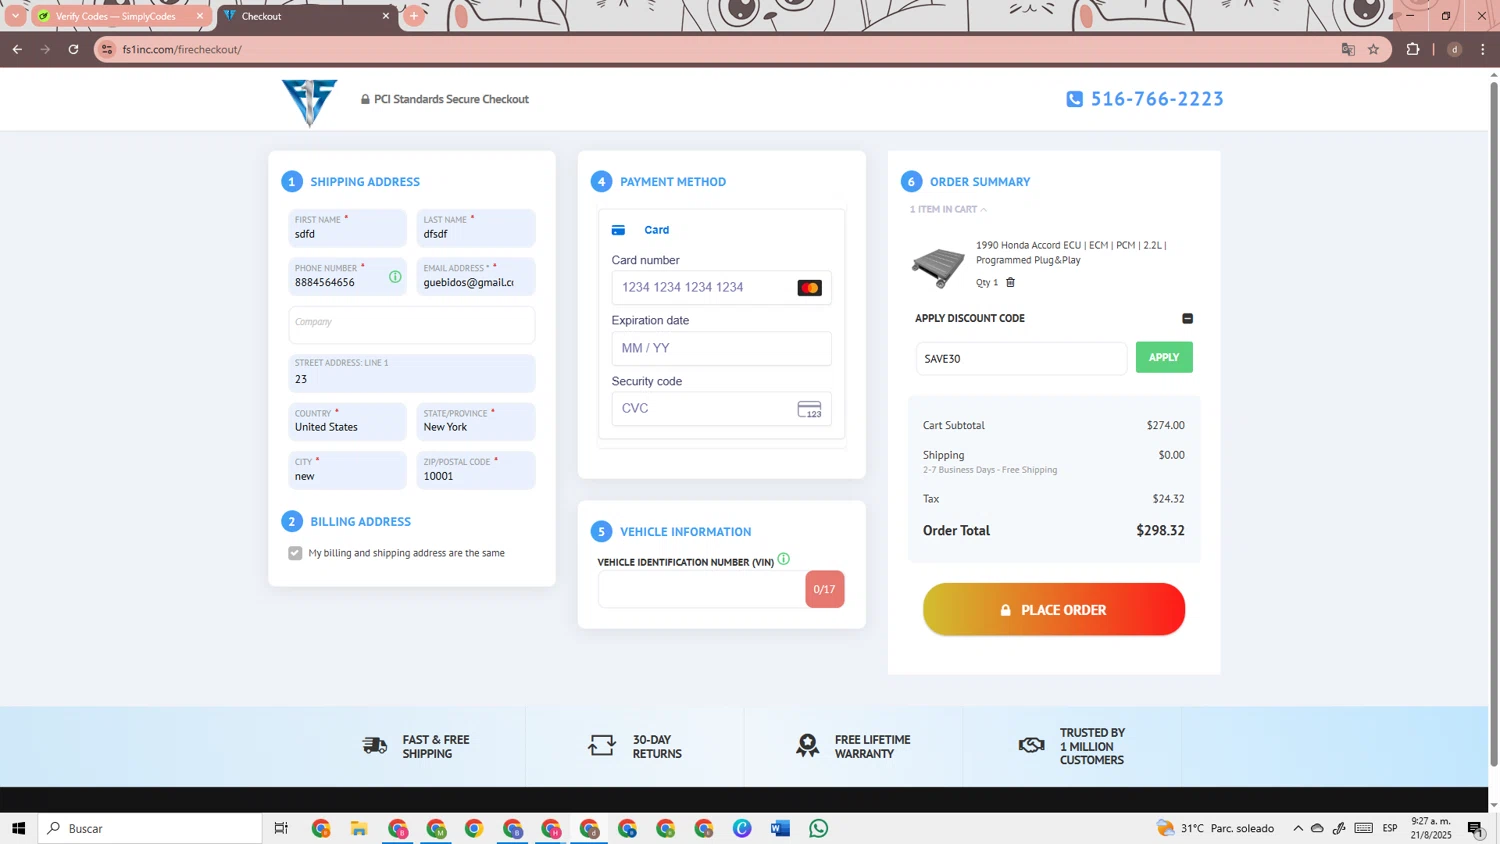This screenshot has width=1500, height=844.
Task: Open Task View on the taskbar
Action: click(x=281, y=828)
